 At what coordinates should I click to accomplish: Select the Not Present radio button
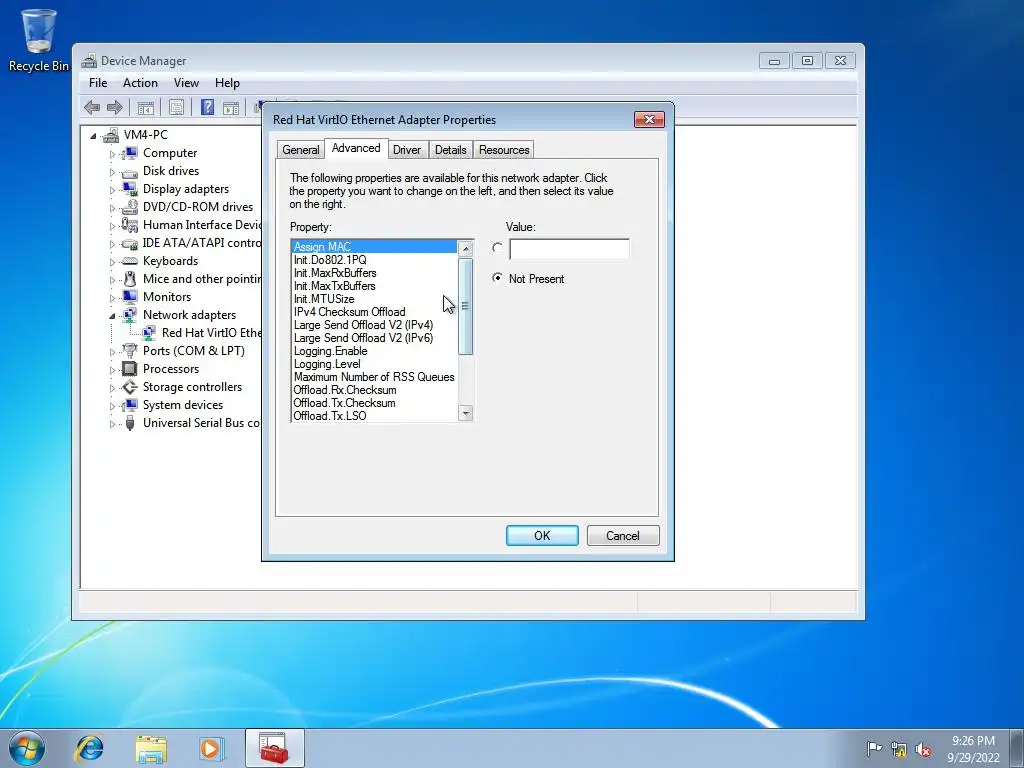(x=498, y=278)
